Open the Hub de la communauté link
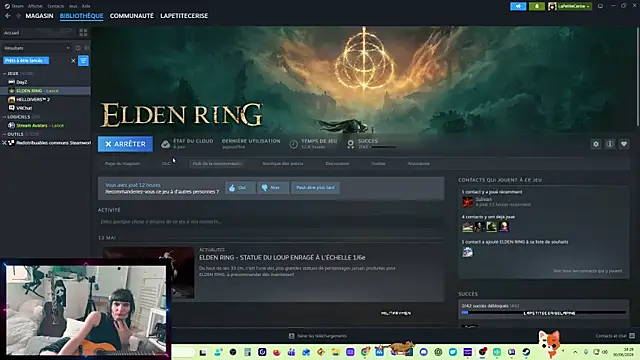The width and height of the screenshot is (640, 360). [217, 164]
